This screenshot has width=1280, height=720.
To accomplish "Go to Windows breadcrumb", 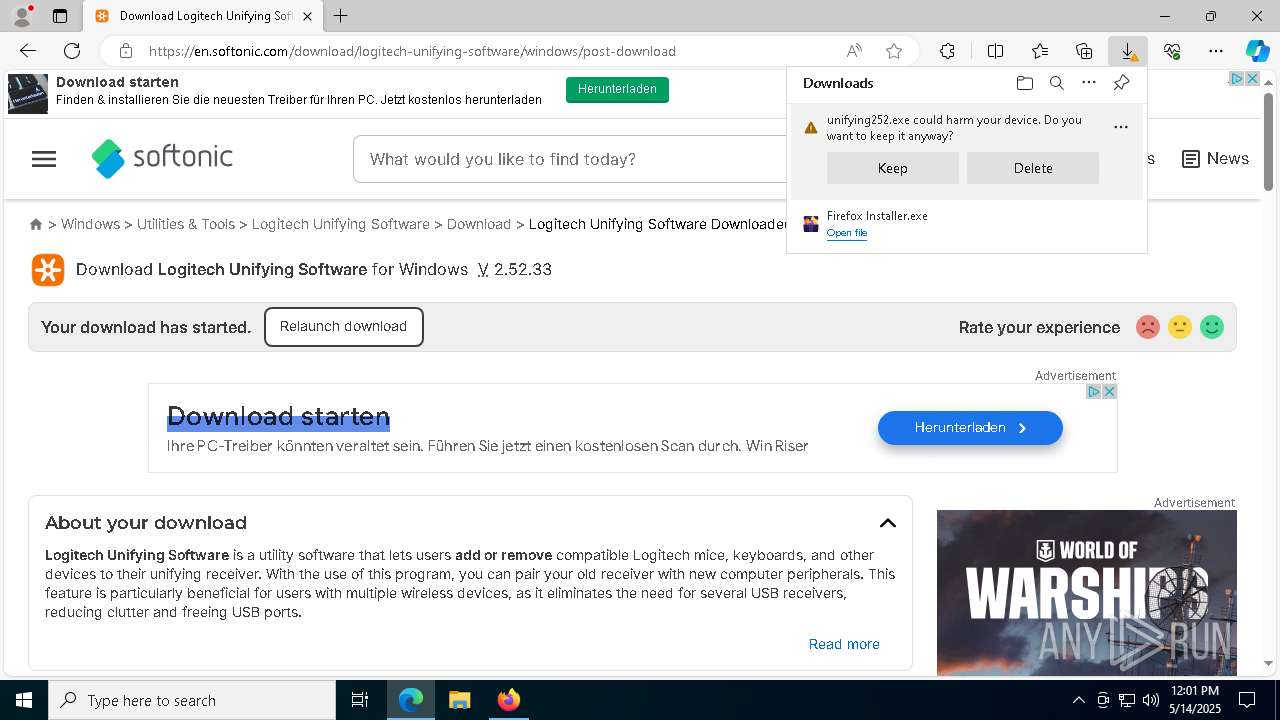I will tap(90, 224).
